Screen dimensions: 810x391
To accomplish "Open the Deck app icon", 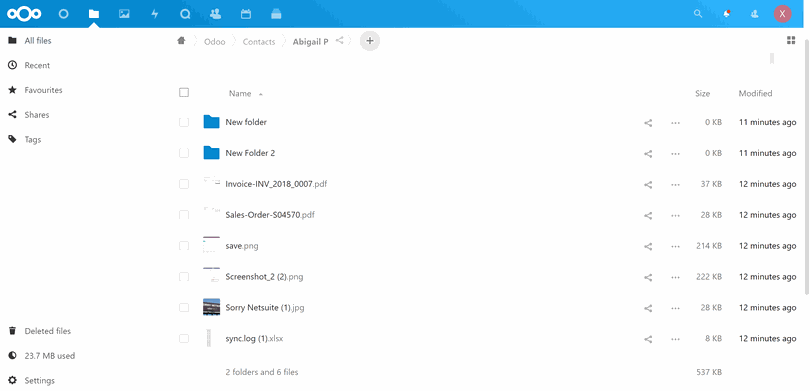I will coord(276,14).
